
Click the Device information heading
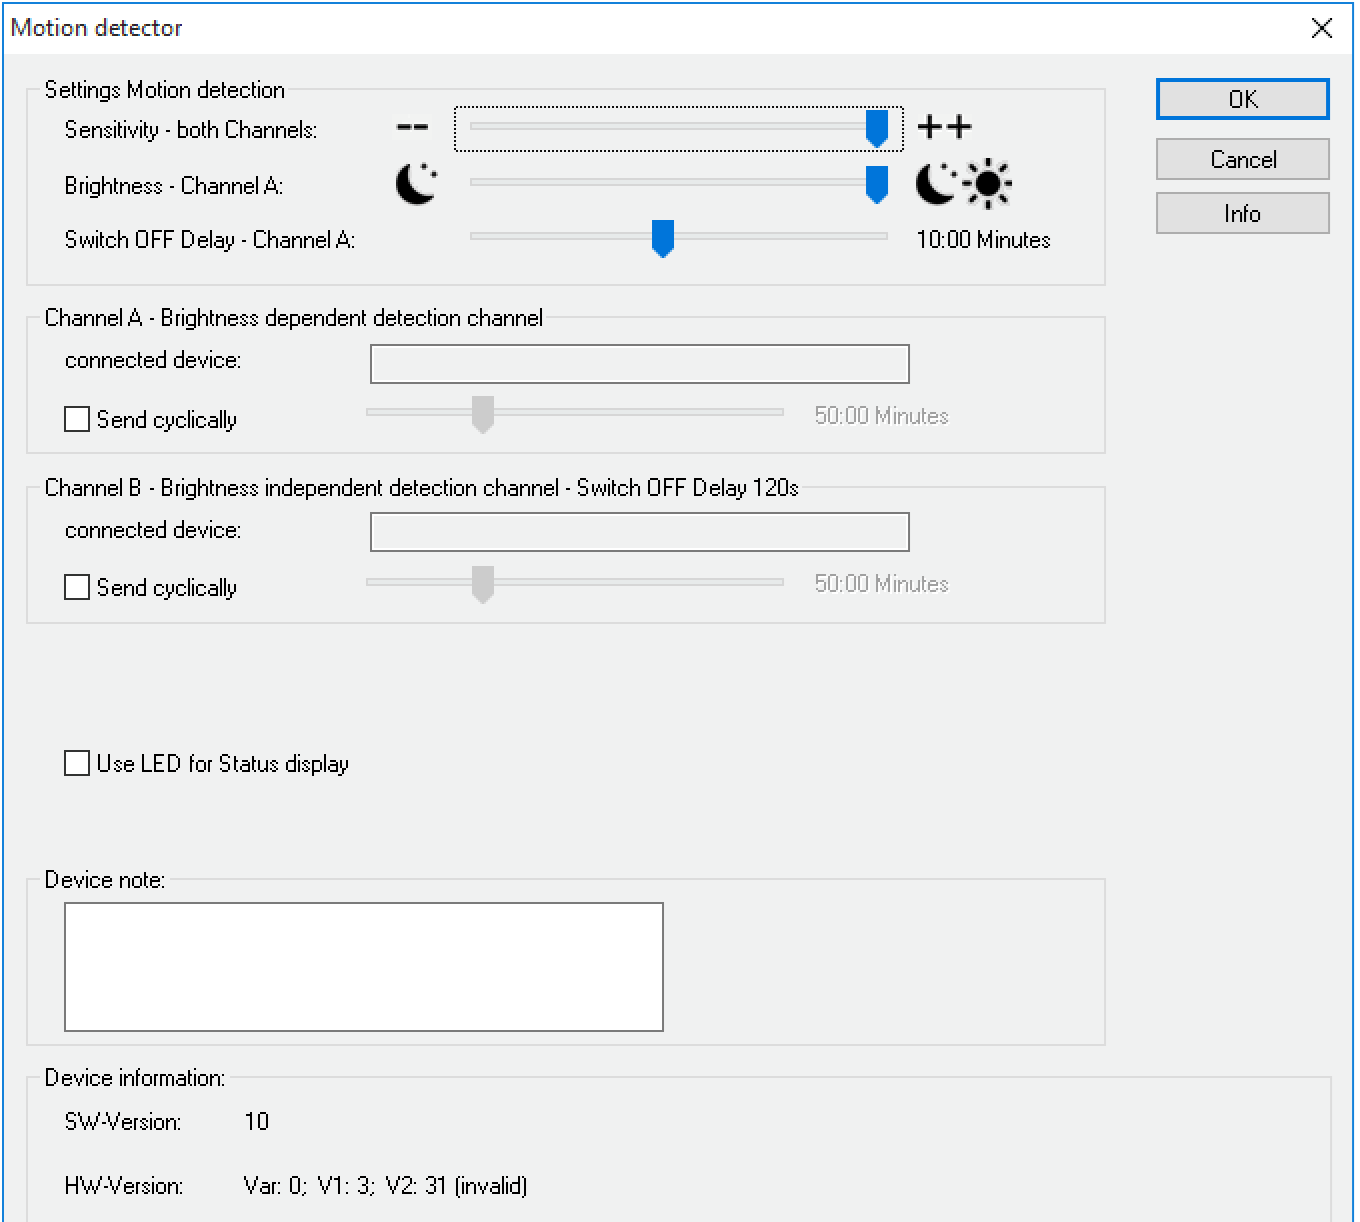pos(135,1078)
